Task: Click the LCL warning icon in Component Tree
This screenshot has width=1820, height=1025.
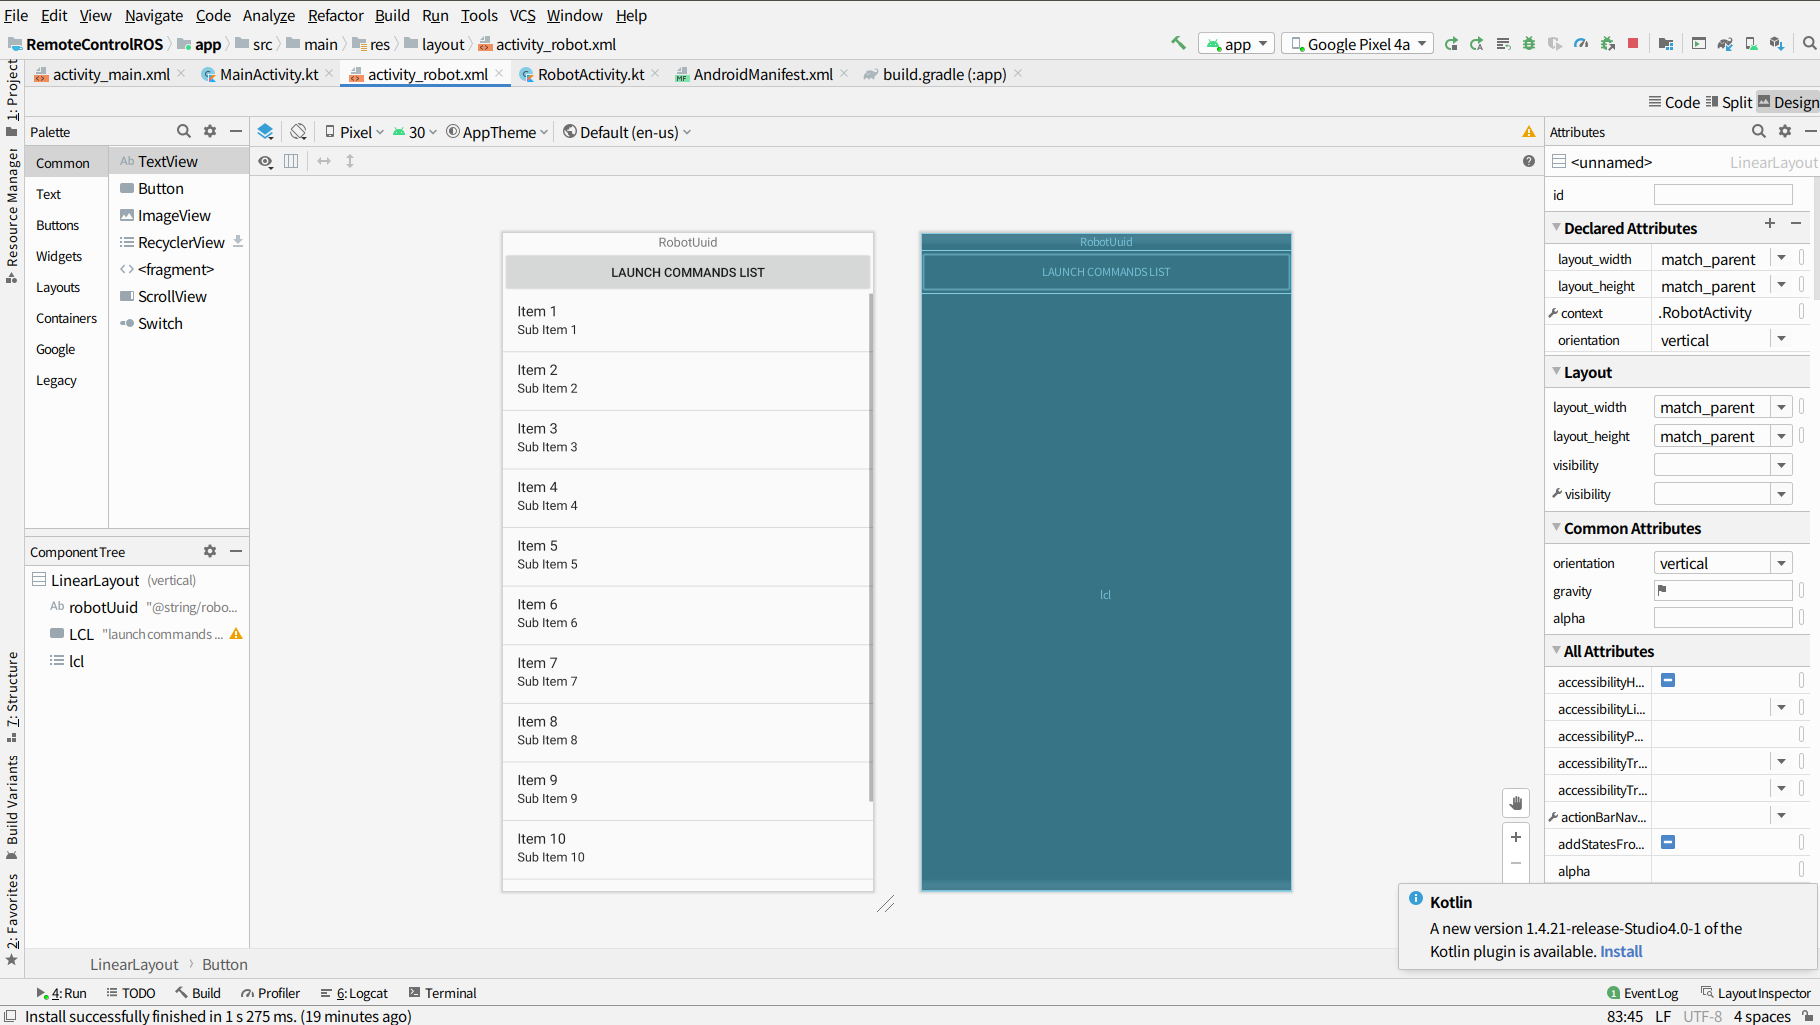Action: 236,634
